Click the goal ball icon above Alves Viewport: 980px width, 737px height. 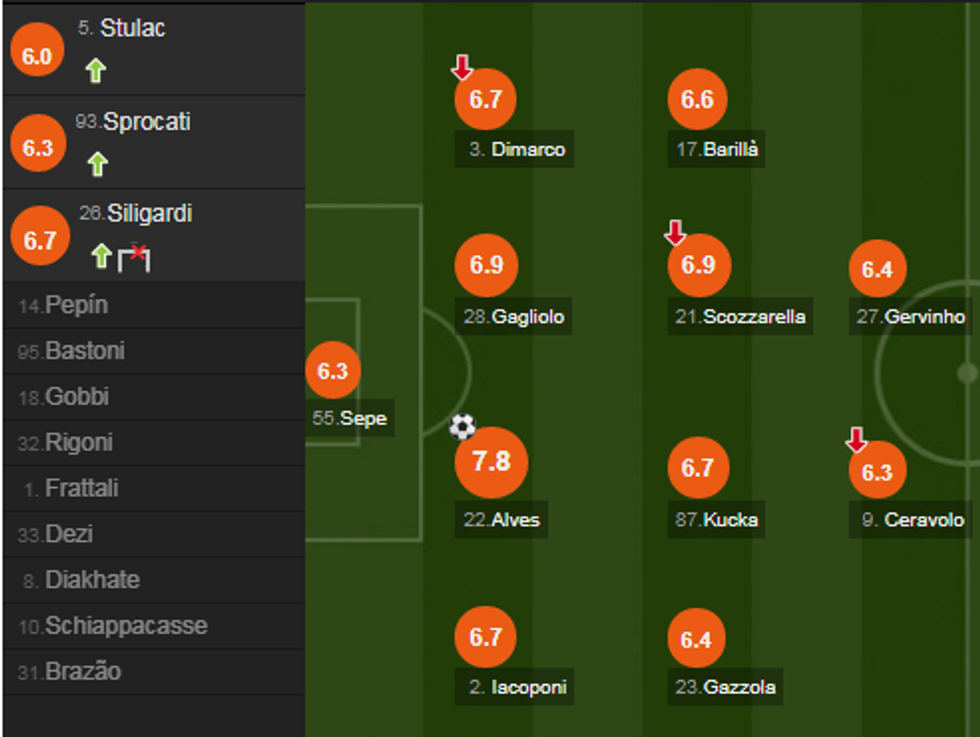click(x=462, y=427)
